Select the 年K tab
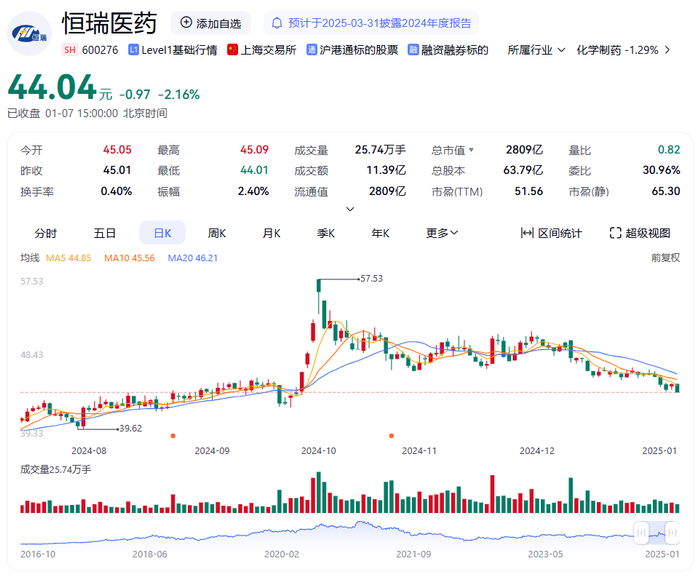 [380, 233]
